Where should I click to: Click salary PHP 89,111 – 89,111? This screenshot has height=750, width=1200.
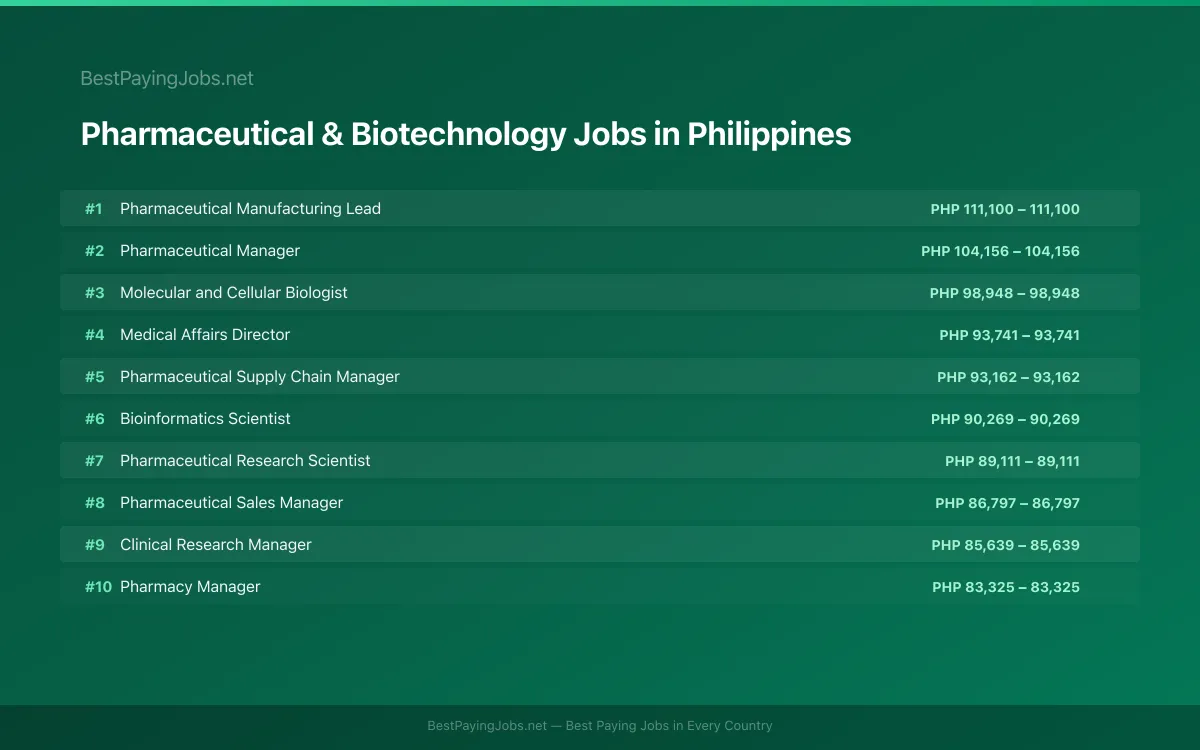click(x=1012, y=461)
